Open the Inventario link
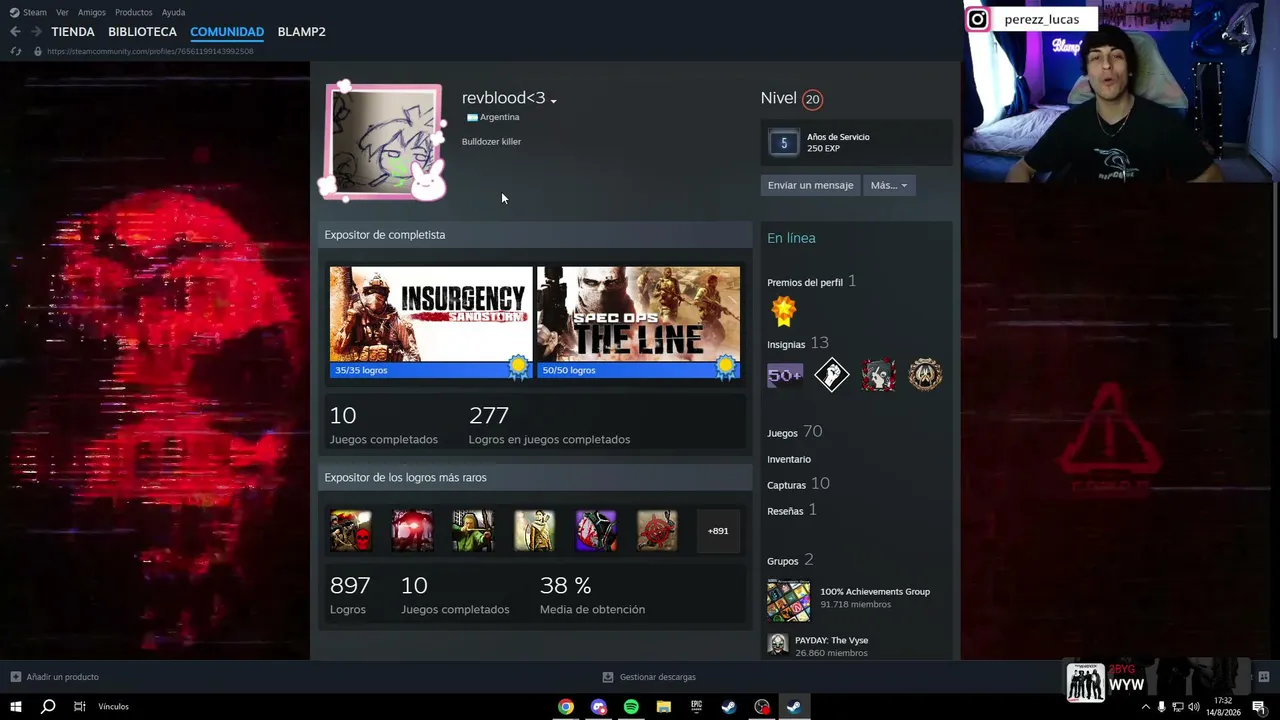1280x720 pixels. (789, 459)
